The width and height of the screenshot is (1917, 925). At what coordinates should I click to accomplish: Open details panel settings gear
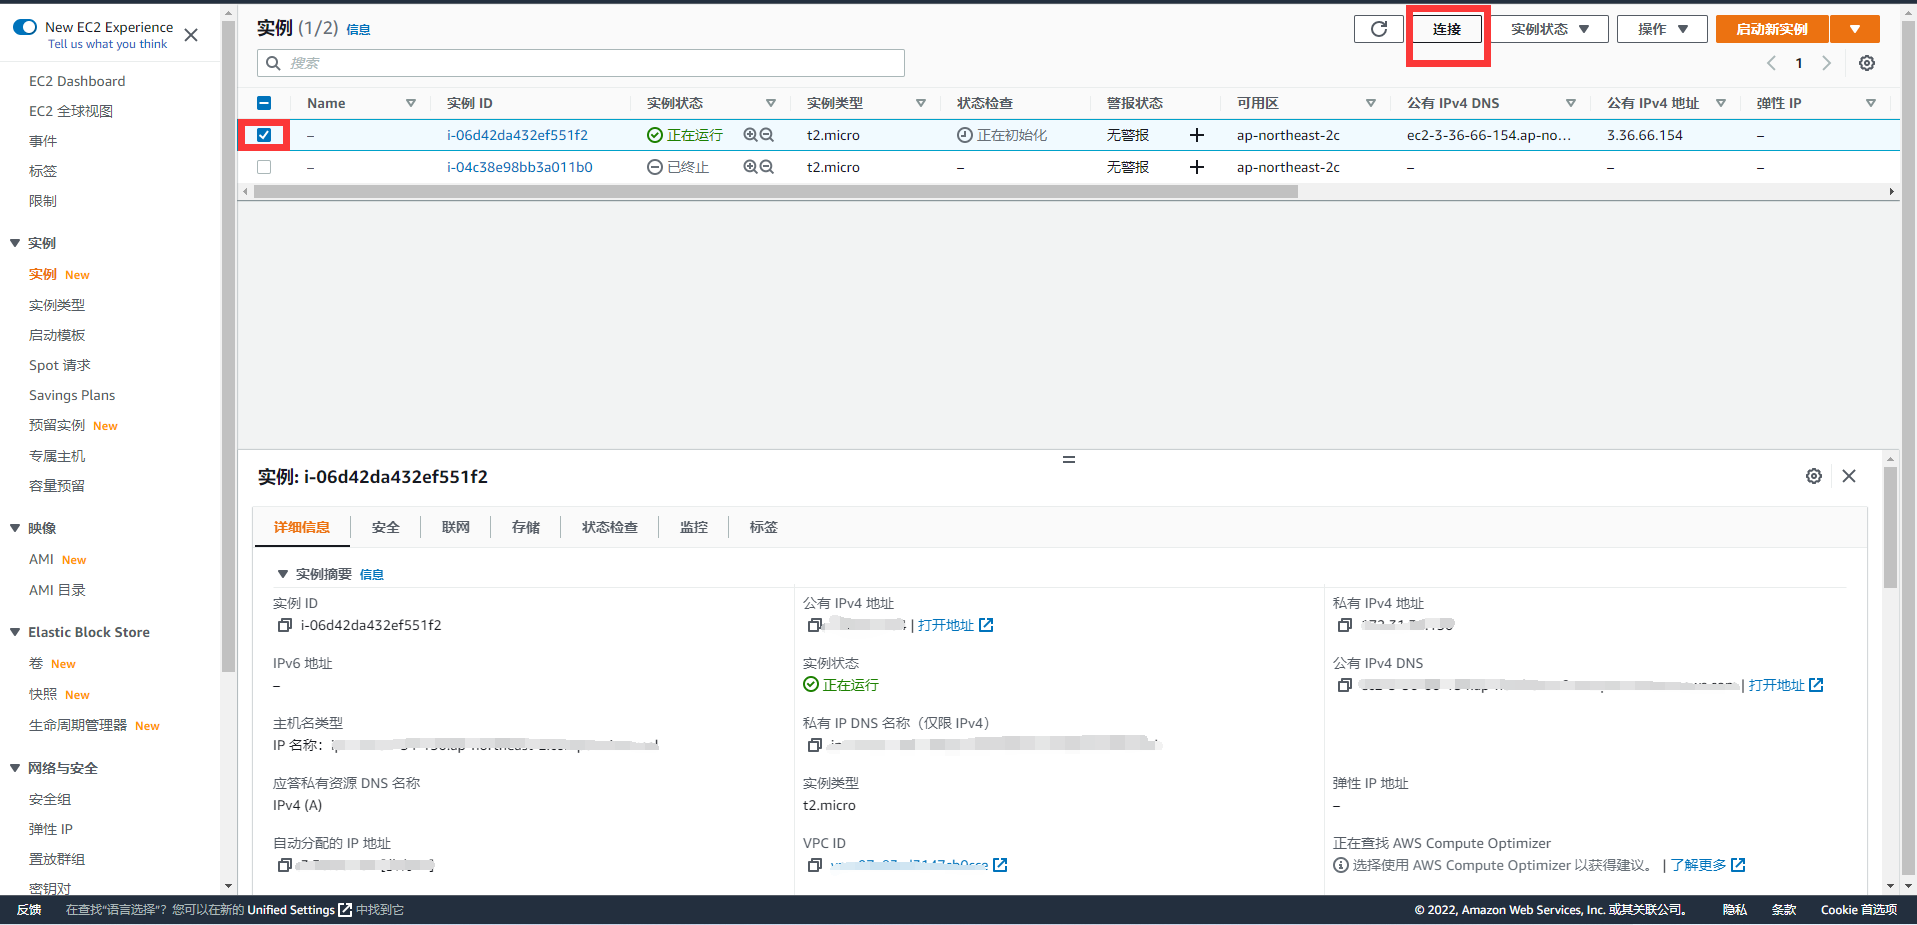[1813, 476]
